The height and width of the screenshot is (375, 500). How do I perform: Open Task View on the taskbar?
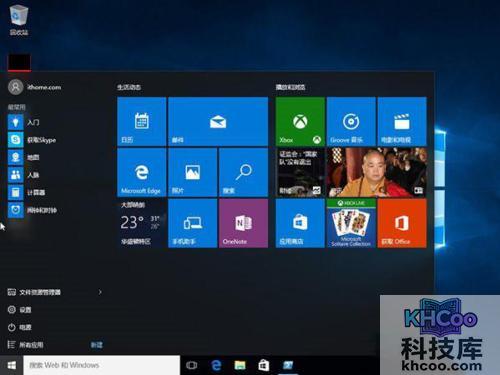pyautogui.click(x=192, y=366)
